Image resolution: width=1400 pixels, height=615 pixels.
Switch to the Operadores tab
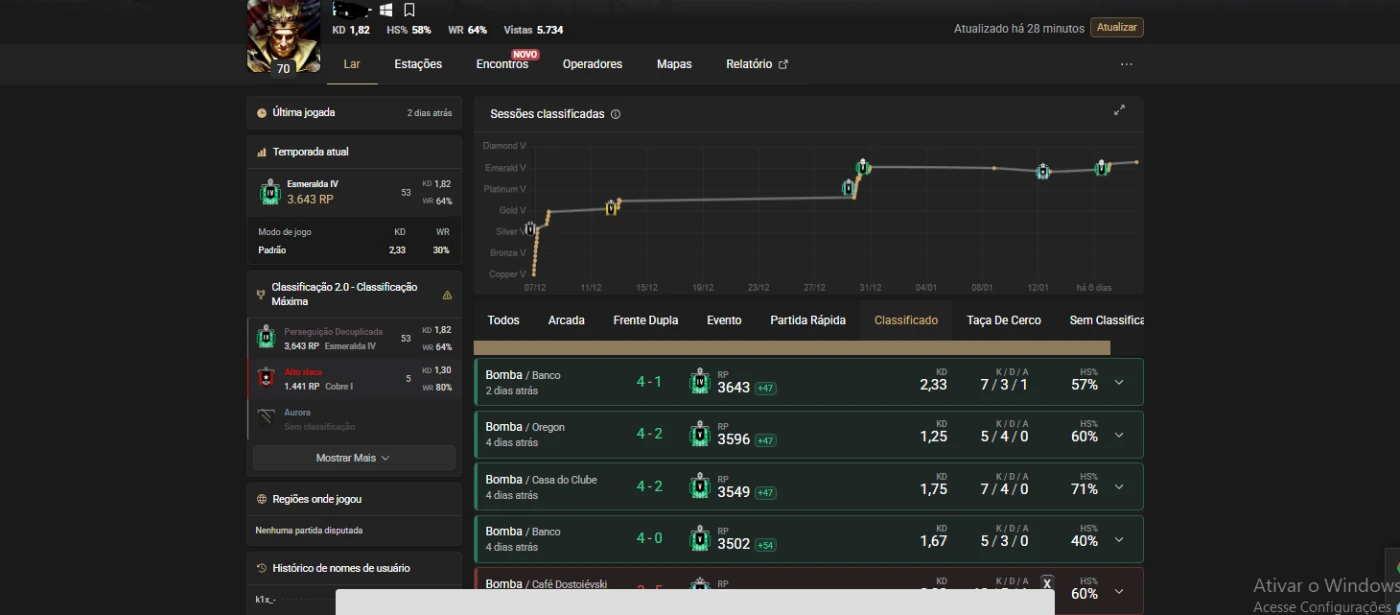point(592,64)
